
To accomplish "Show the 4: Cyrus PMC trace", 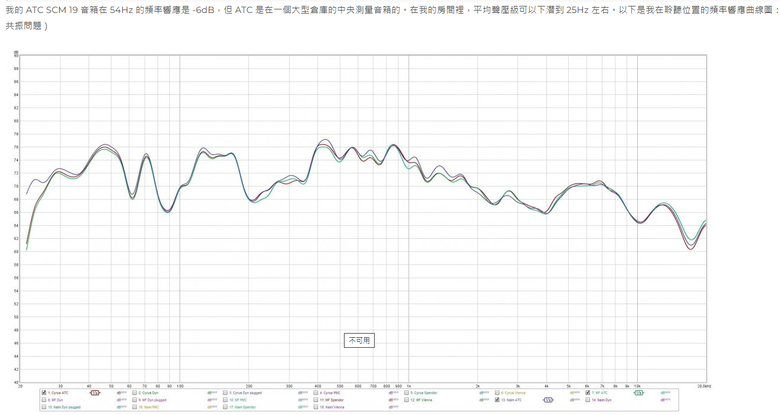I will (316, 393).
